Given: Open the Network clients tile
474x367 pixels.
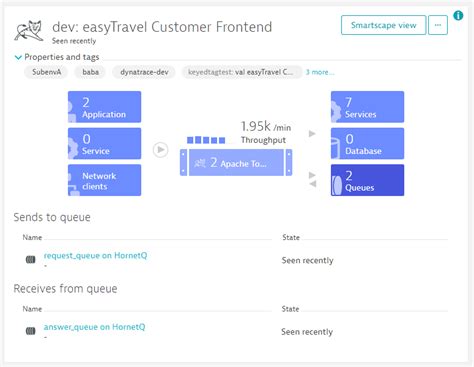Looking at the screenshot, I should coord(104,180).
